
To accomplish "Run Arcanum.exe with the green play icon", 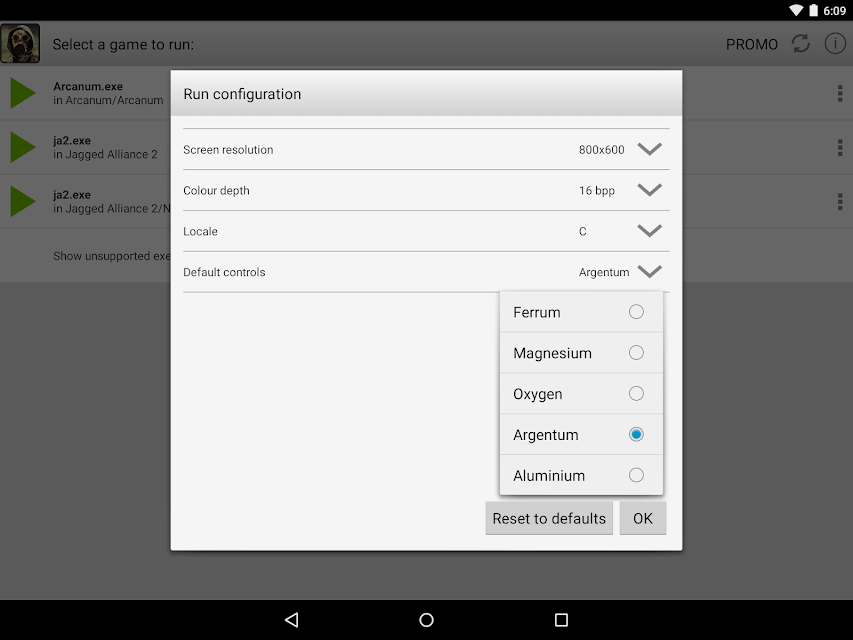I will click(23, 93).
